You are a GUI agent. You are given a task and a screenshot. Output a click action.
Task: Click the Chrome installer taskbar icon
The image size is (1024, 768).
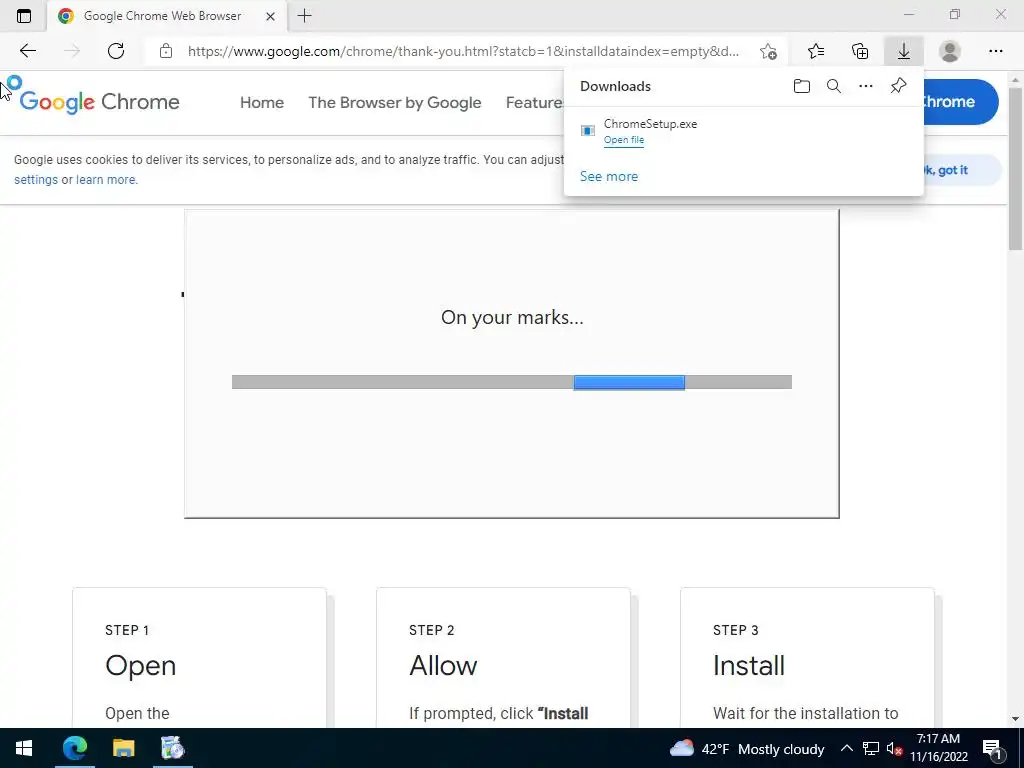point(173,748)
